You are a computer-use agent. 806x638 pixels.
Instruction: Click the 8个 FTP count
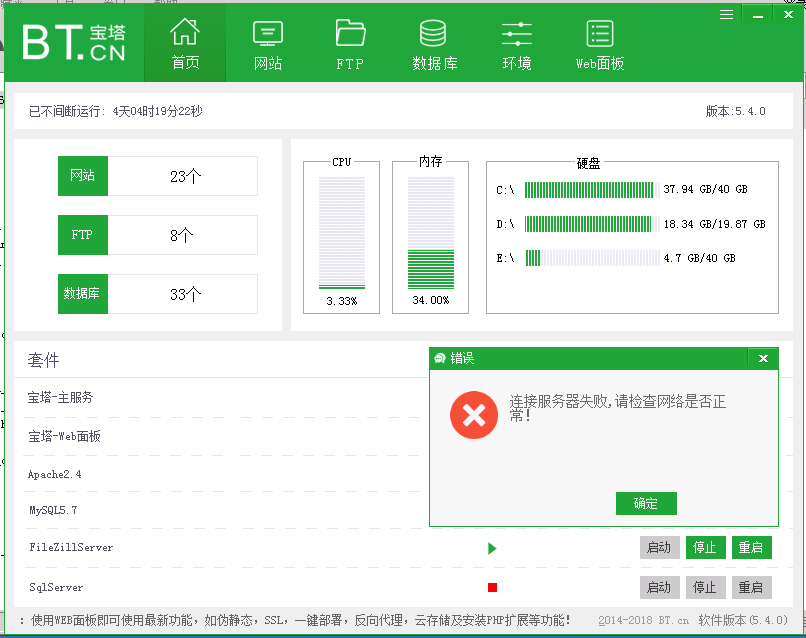click(181, 235)
